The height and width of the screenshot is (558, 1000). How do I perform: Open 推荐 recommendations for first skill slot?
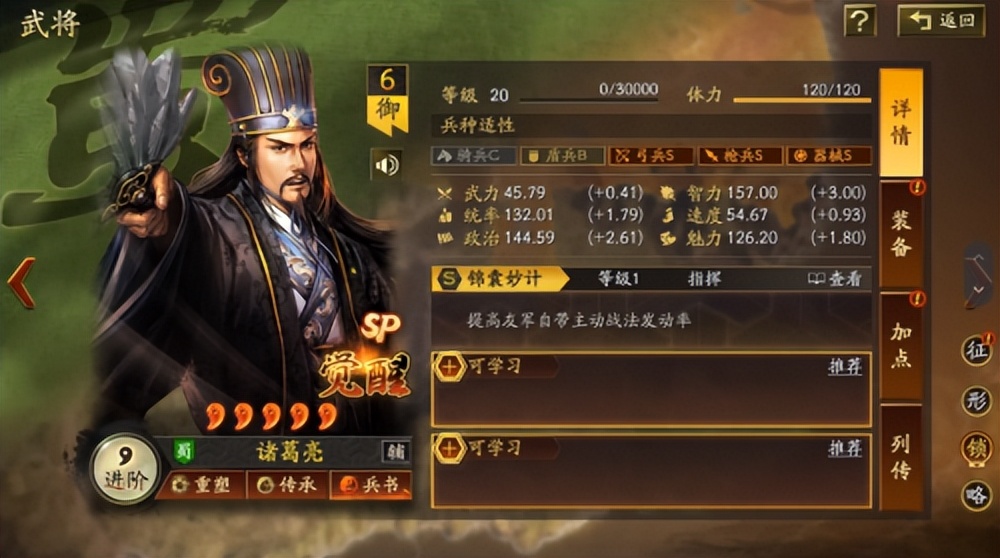tap(845, 366)
